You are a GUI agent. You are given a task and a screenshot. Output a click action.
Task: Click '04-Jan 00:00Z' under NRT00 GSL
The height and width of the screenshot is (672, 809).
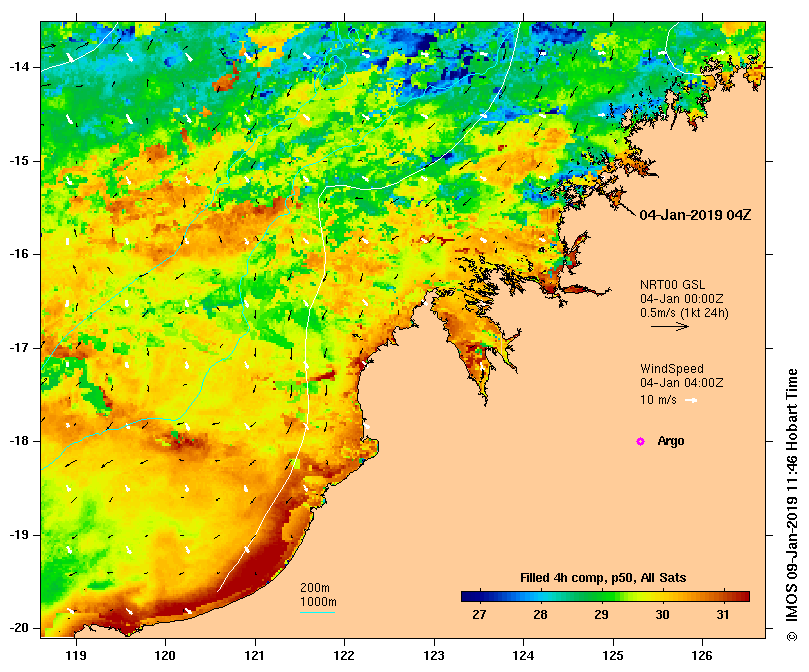[682, 299]
